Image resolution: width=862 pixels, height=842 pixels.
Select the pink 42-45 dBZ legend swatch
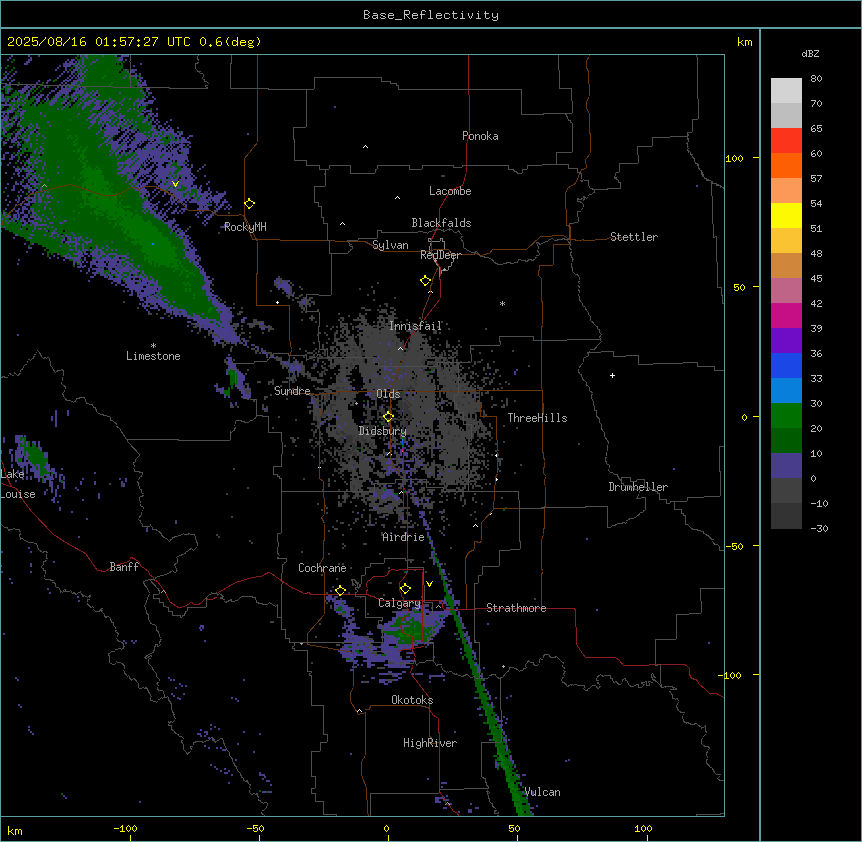(786, 291)
